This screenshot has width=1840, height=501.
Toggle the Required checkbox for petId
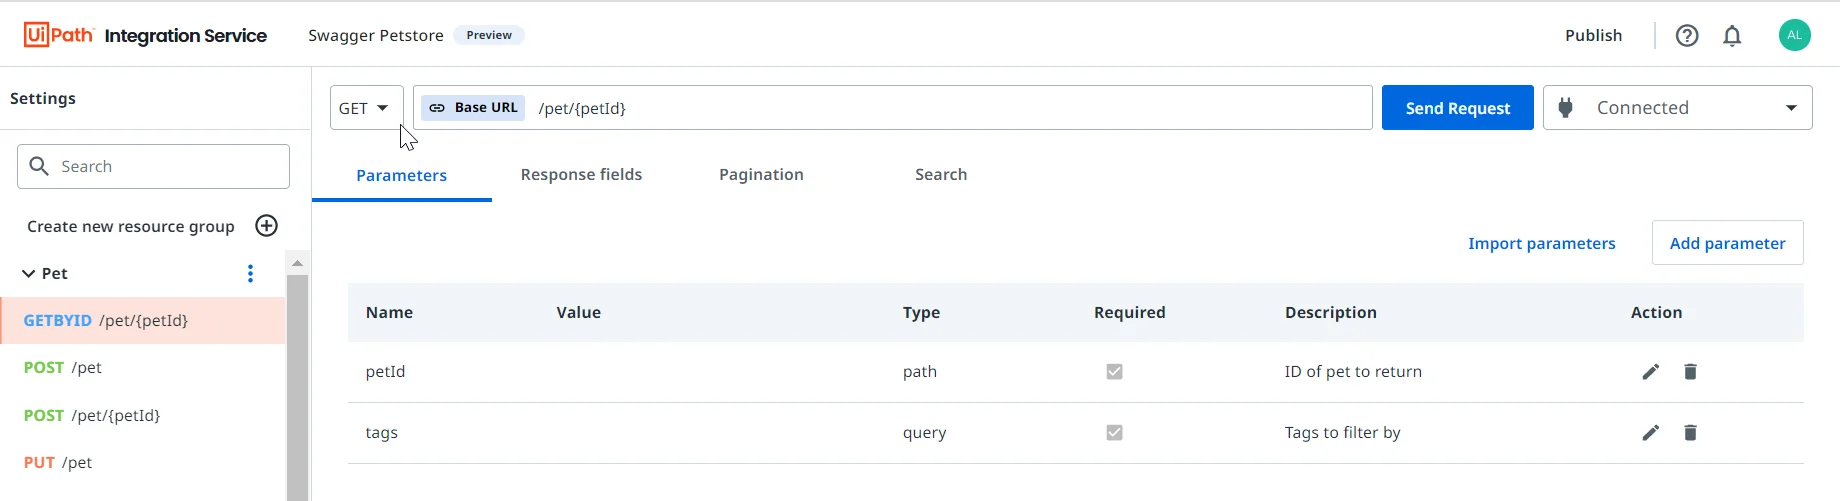coord(1114,372)
